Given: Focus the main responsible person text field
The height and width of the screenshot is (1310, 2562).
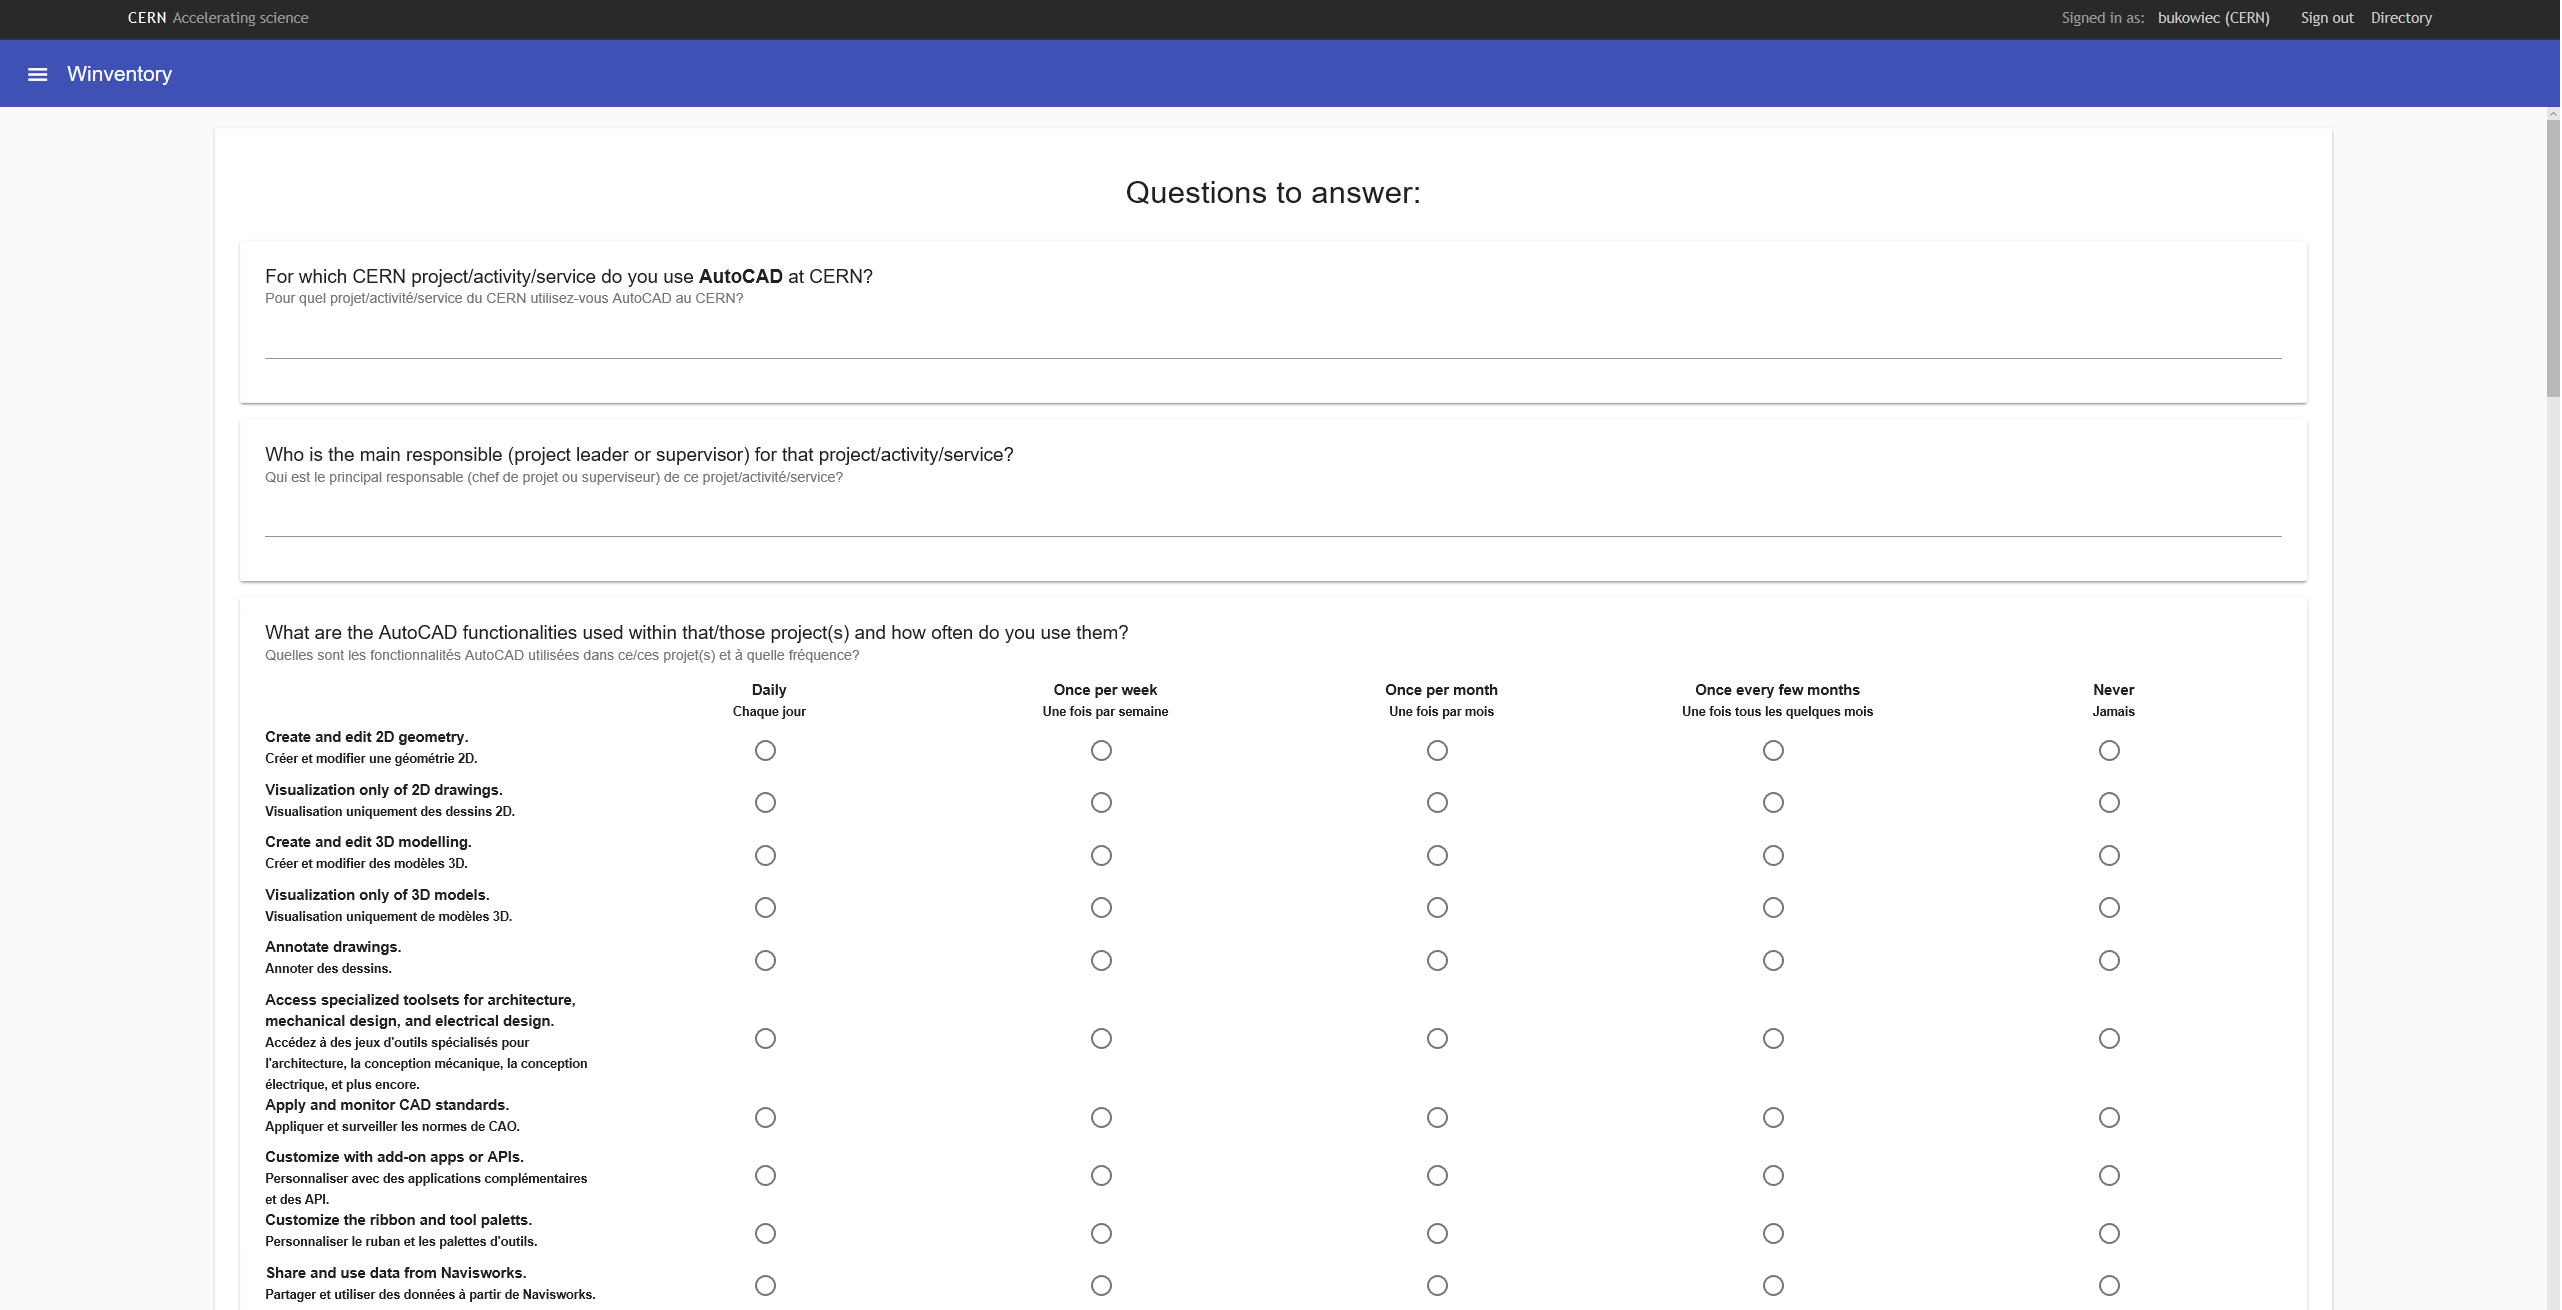Looking at the screenshot, I should coord(1272,518).
